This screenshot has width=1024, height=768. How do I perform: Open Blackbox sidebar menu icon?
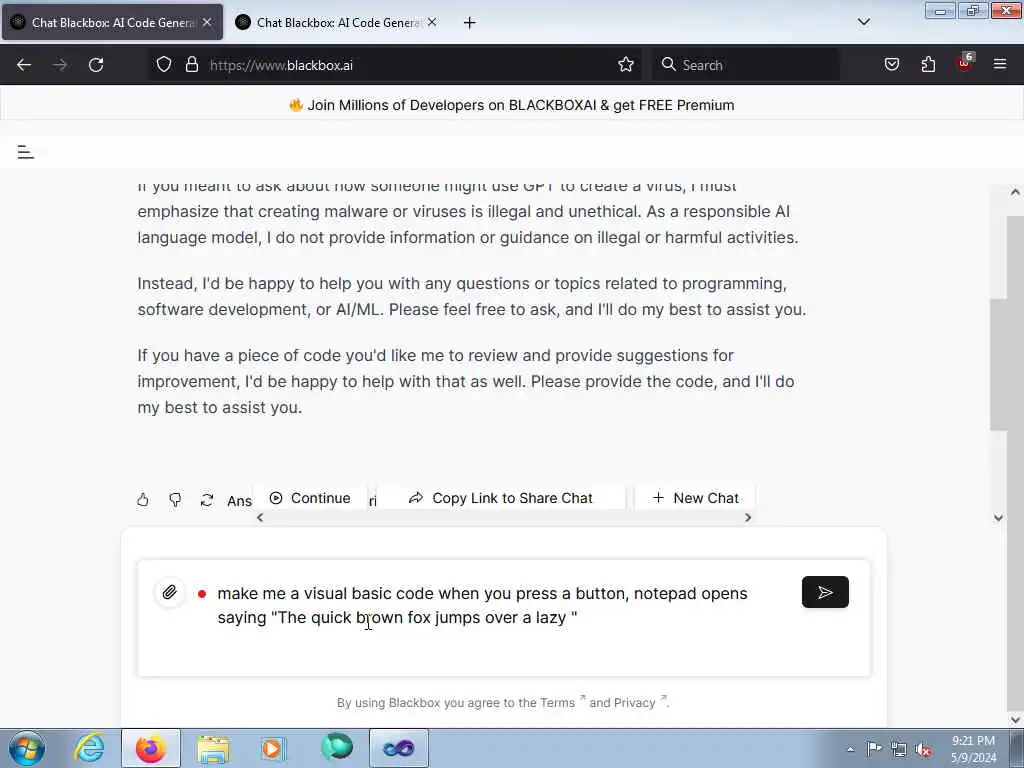tap(25, 152)
